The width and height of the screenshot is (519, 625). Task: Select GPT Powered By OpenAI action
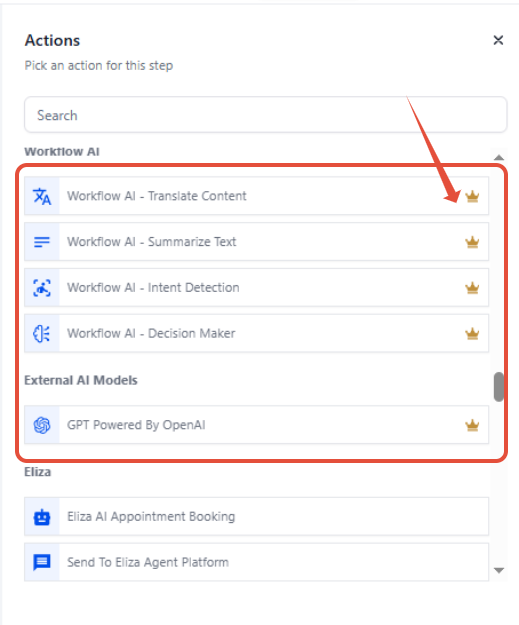tap(256, 425)
